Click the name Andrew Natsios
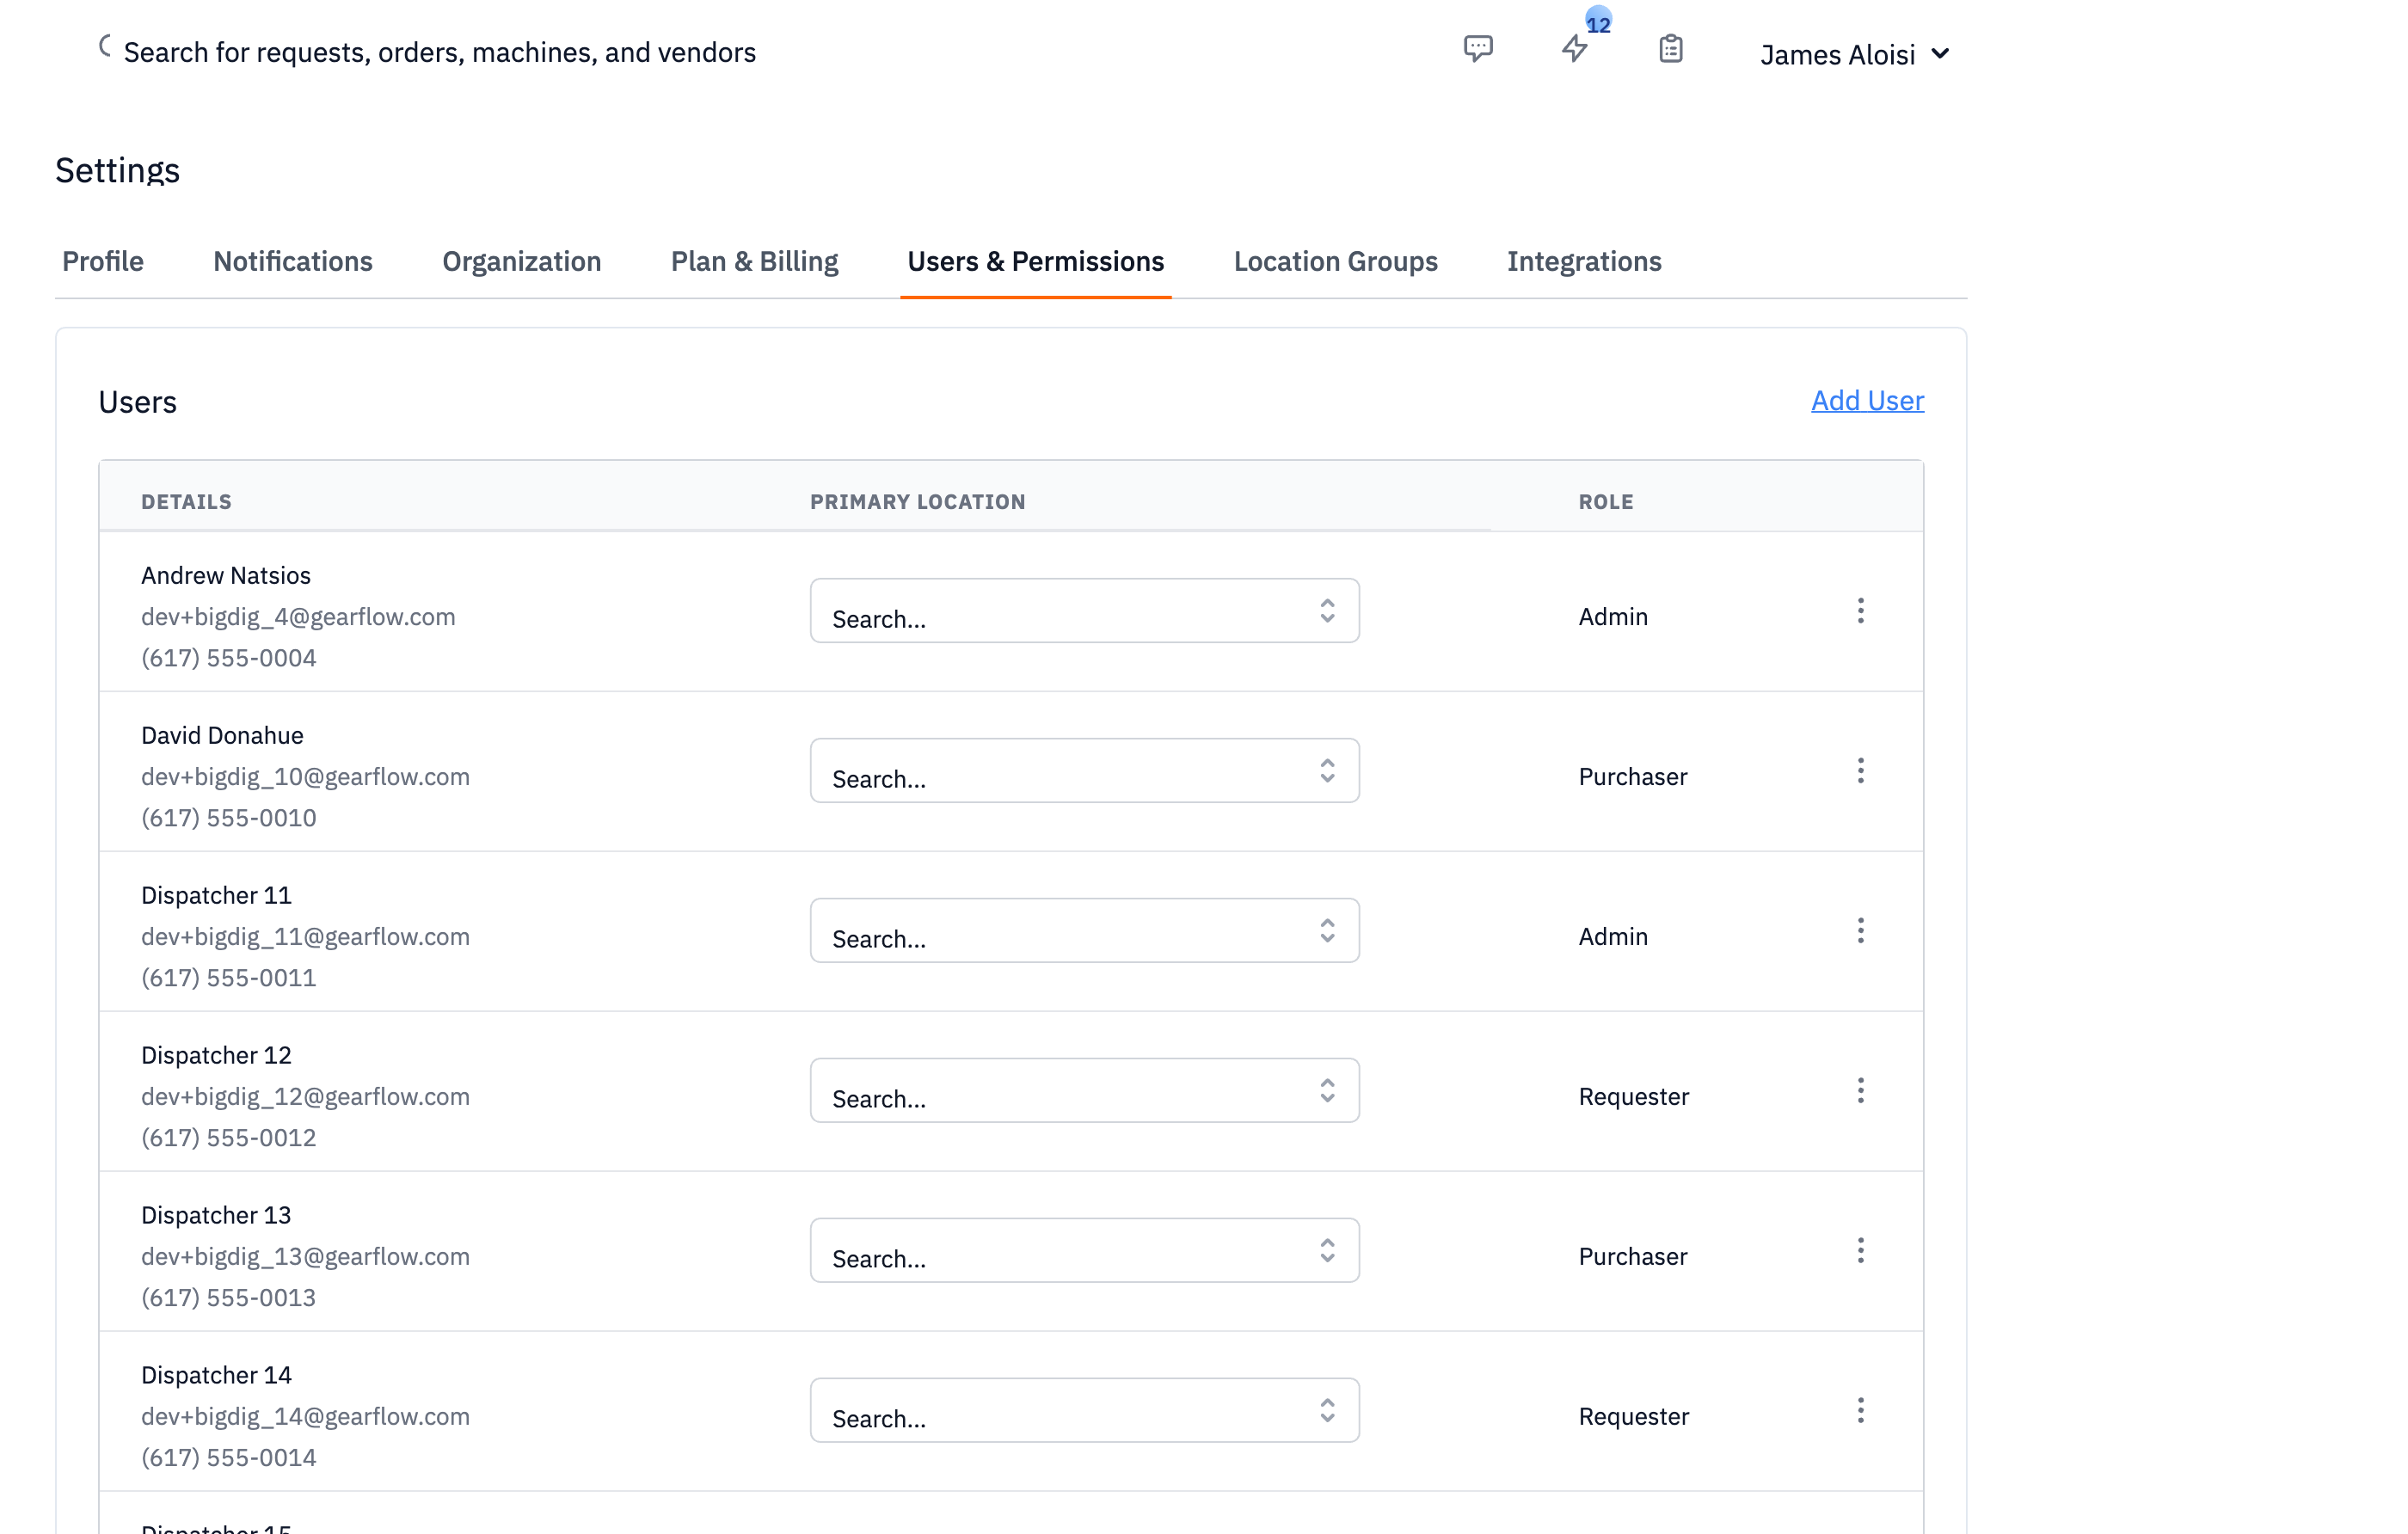This screenshot has height=1534, width=2408. click(x=226, y=575)
